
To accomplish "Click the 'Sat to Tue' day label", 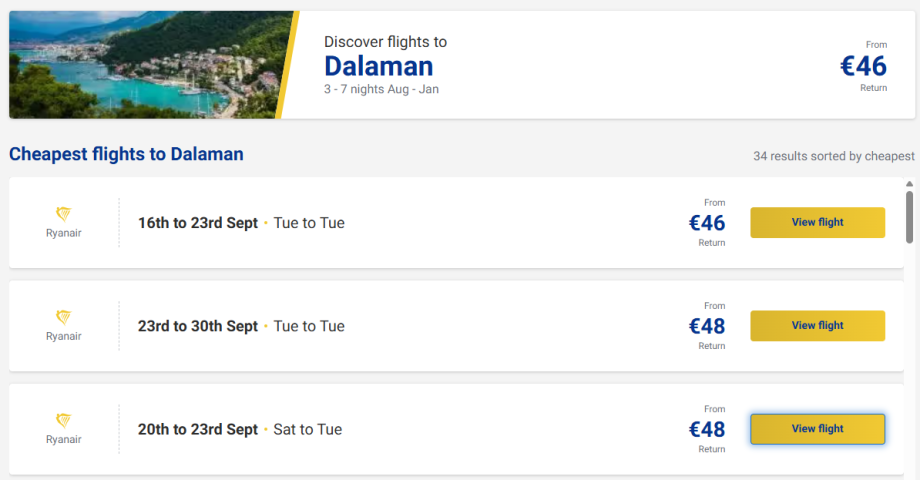I will point(308,429).
